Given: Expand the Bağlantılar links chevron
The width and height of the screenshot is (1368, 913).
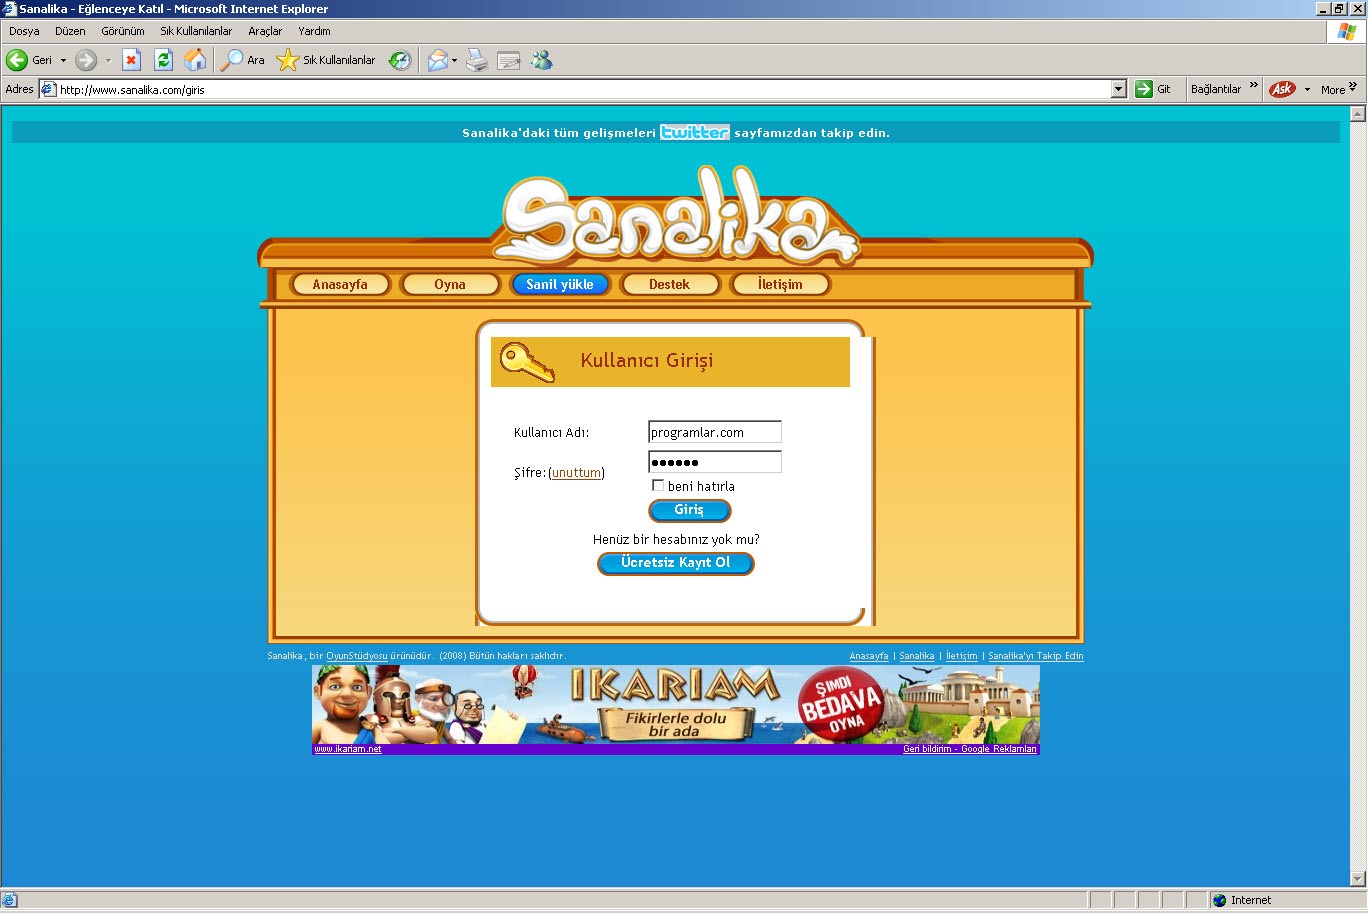Looking at the screenshot, I should [x=1253, y=85].
